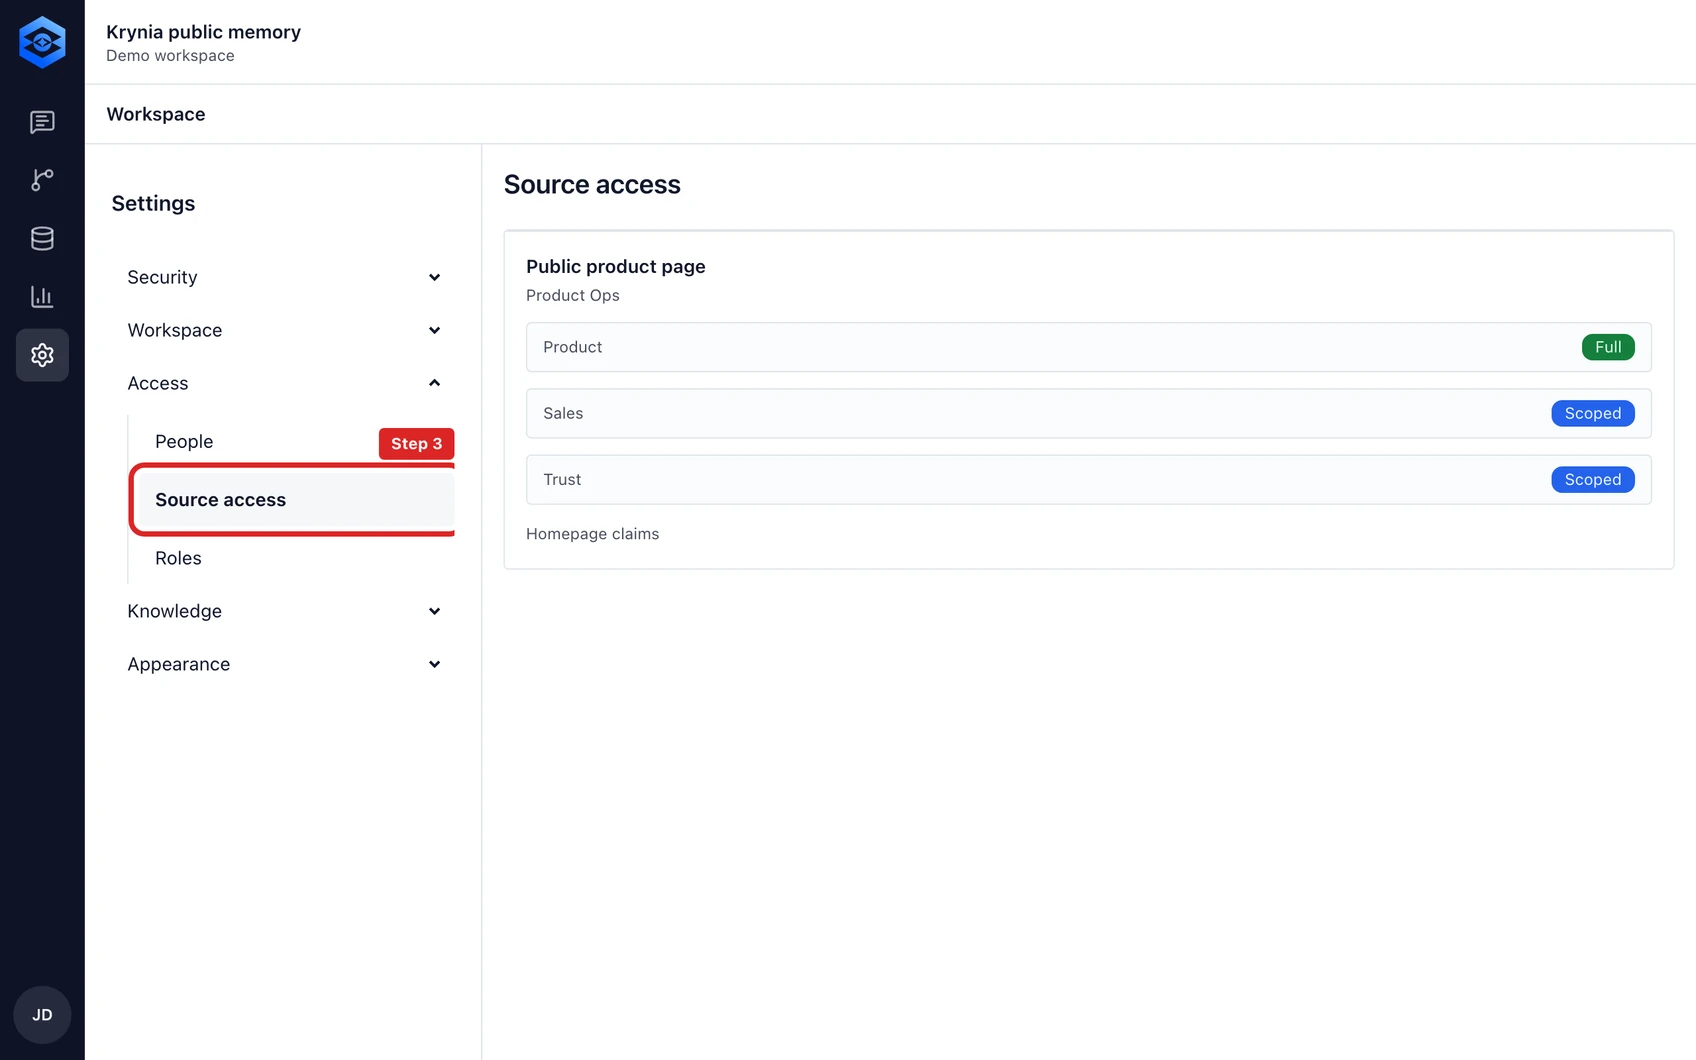Open the git branch sidebar icon
This screenshot has height=1060, width=1696.
(42, 180)
